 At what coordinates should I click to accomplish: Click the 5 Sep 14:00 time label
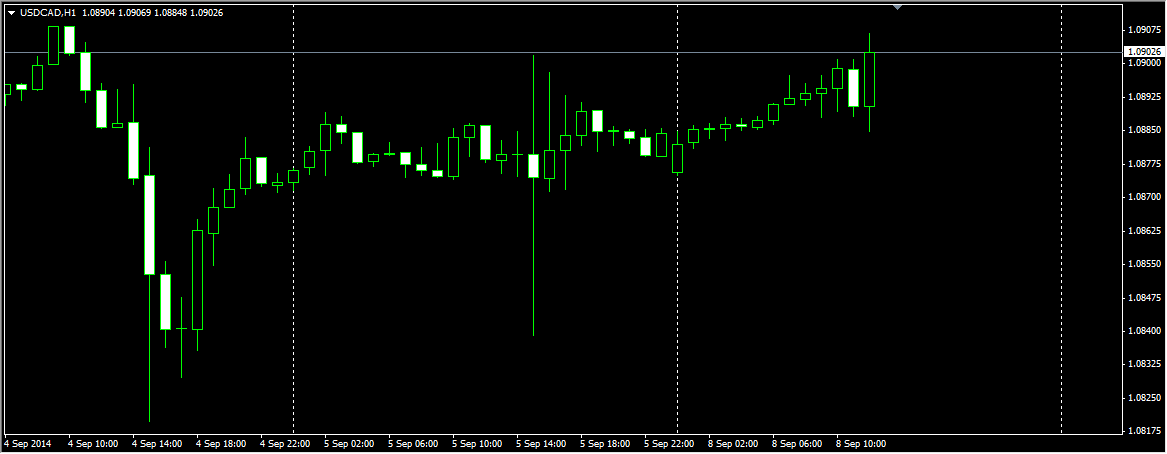pyautogui.click(x=540, y=444)
